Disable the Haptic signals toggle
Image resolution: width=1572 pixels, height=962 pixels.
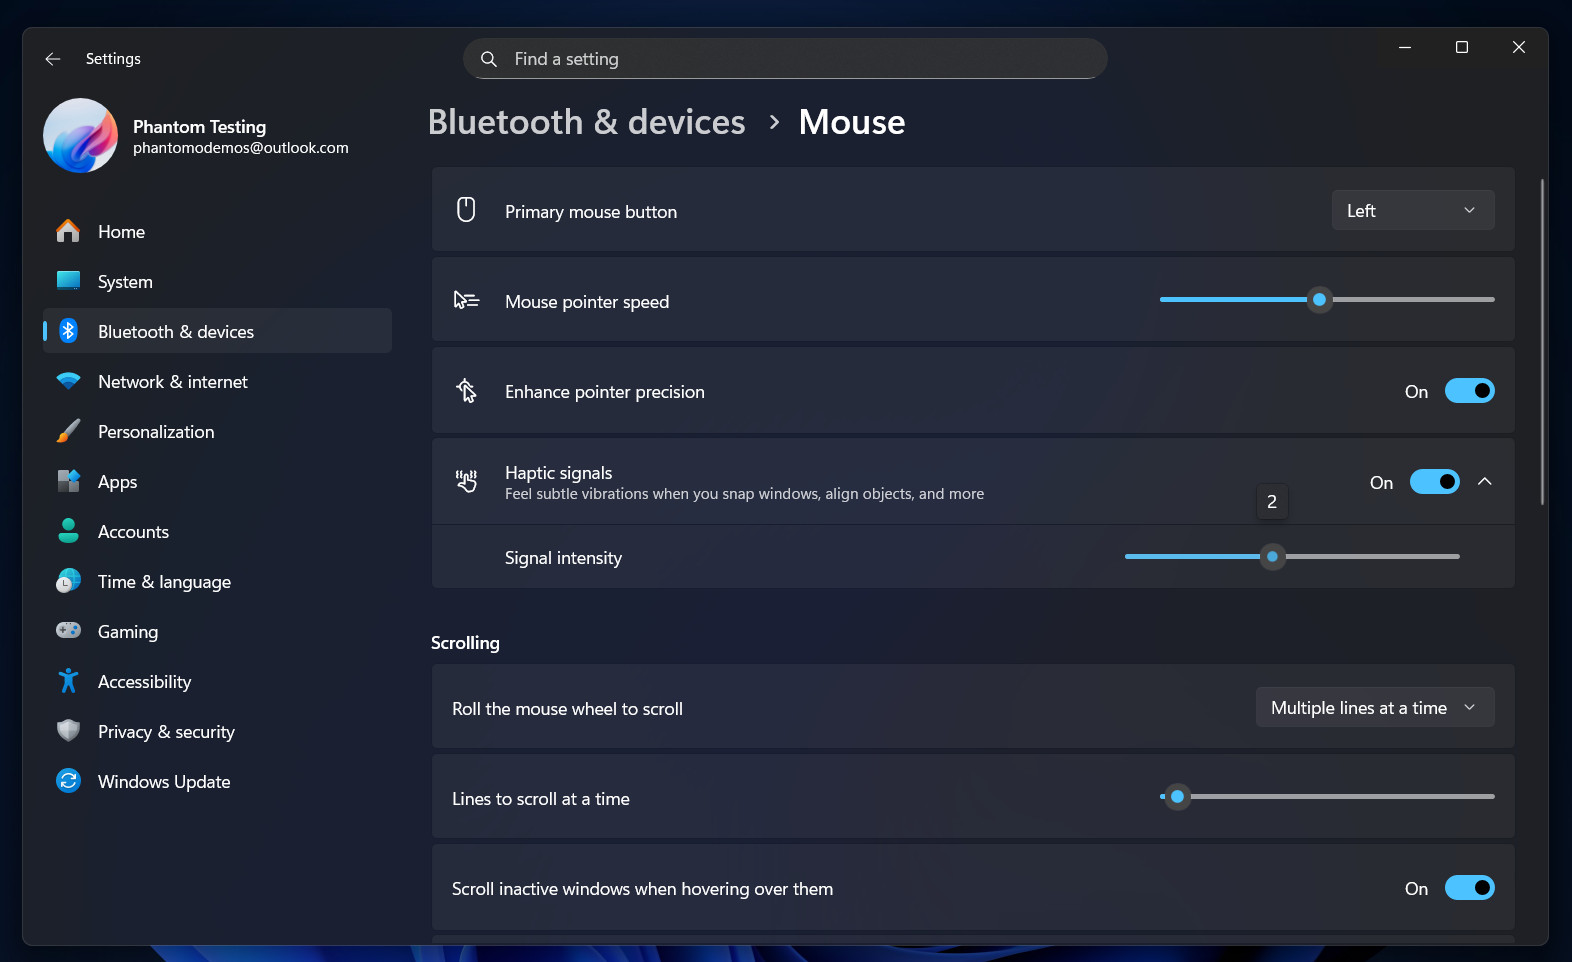click(x=1434, y=482)
